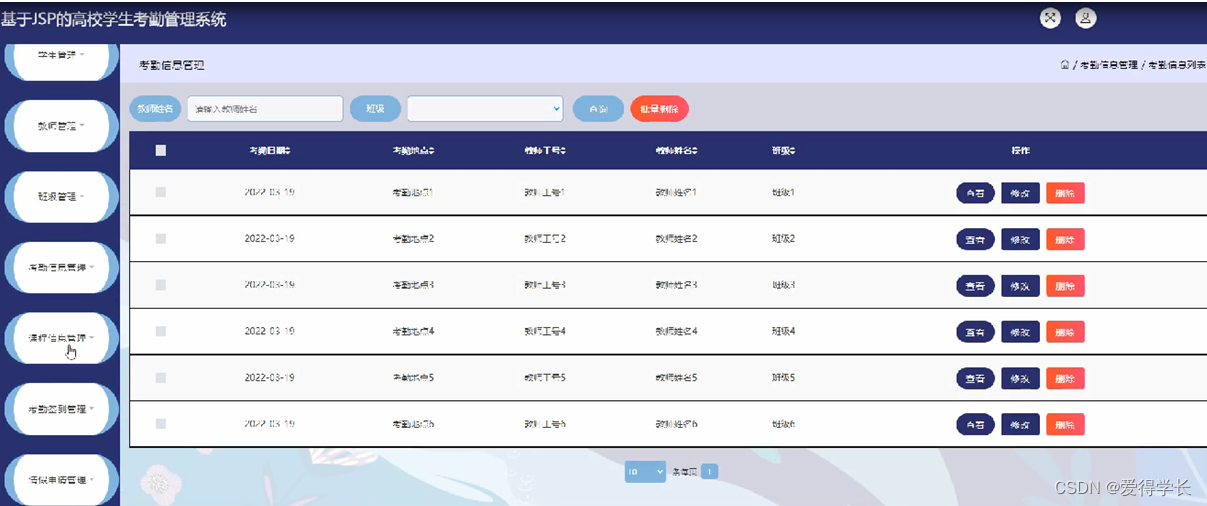This screenshot has height=506, width=1207.
Task: Expand 教师管理 sidebar menu
Action: pos(61,126)
